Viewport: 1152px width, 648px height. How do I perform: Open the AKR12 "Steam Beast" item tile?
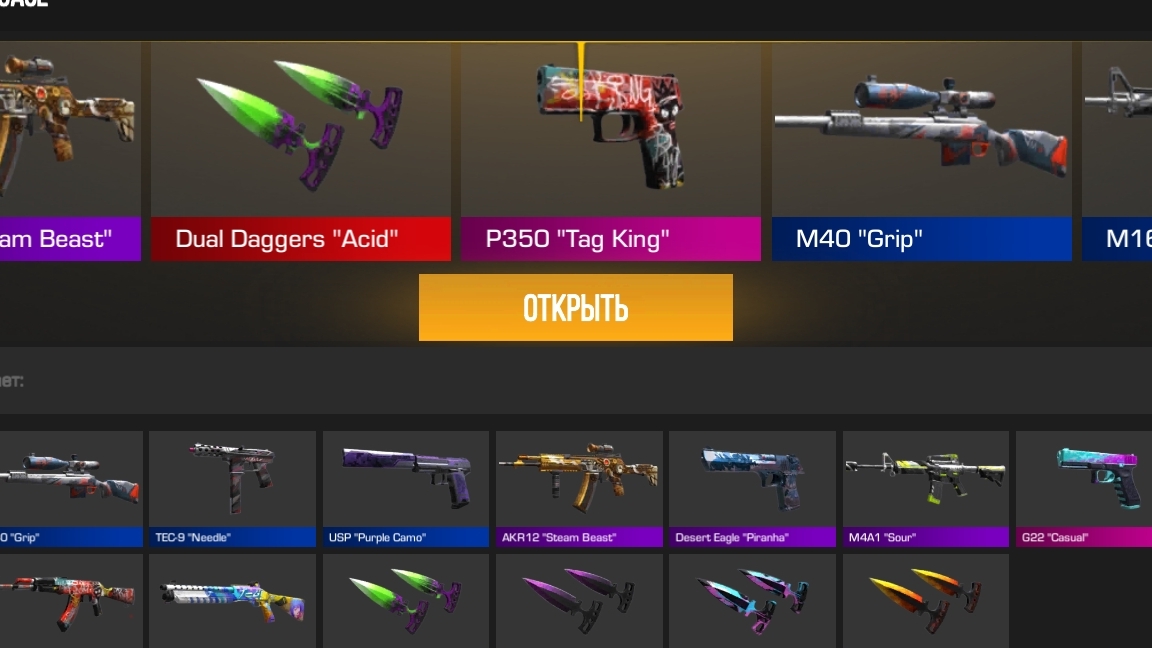579,489
